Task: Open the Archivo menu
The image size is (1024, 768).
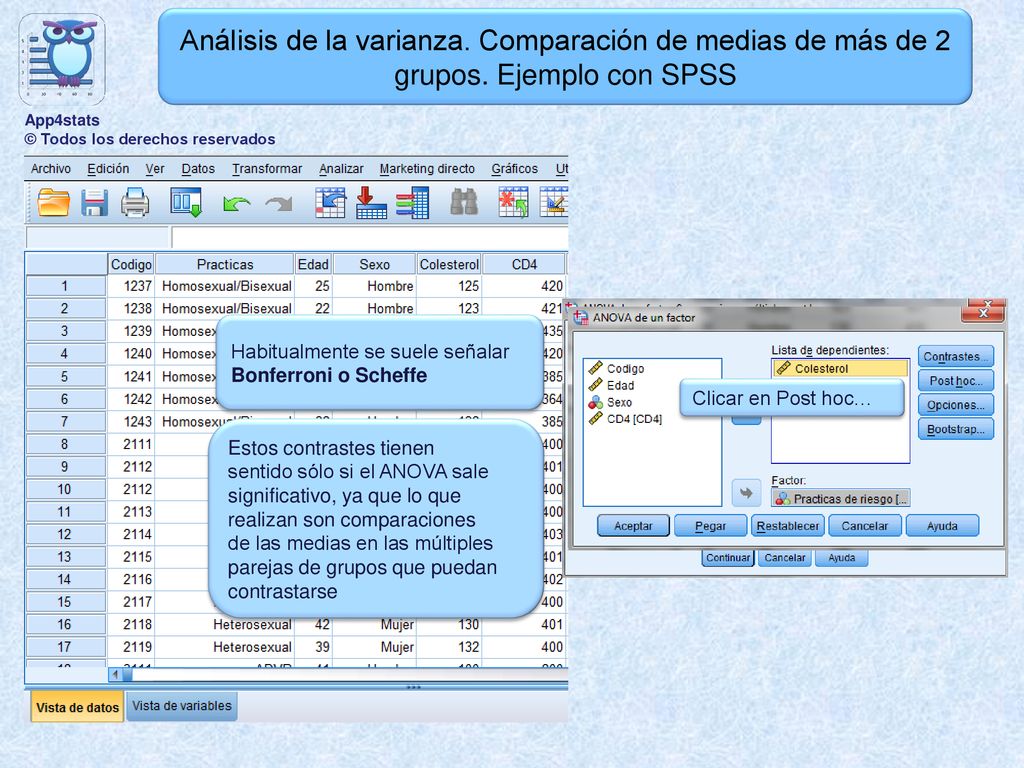Action: tap(51, 168)
